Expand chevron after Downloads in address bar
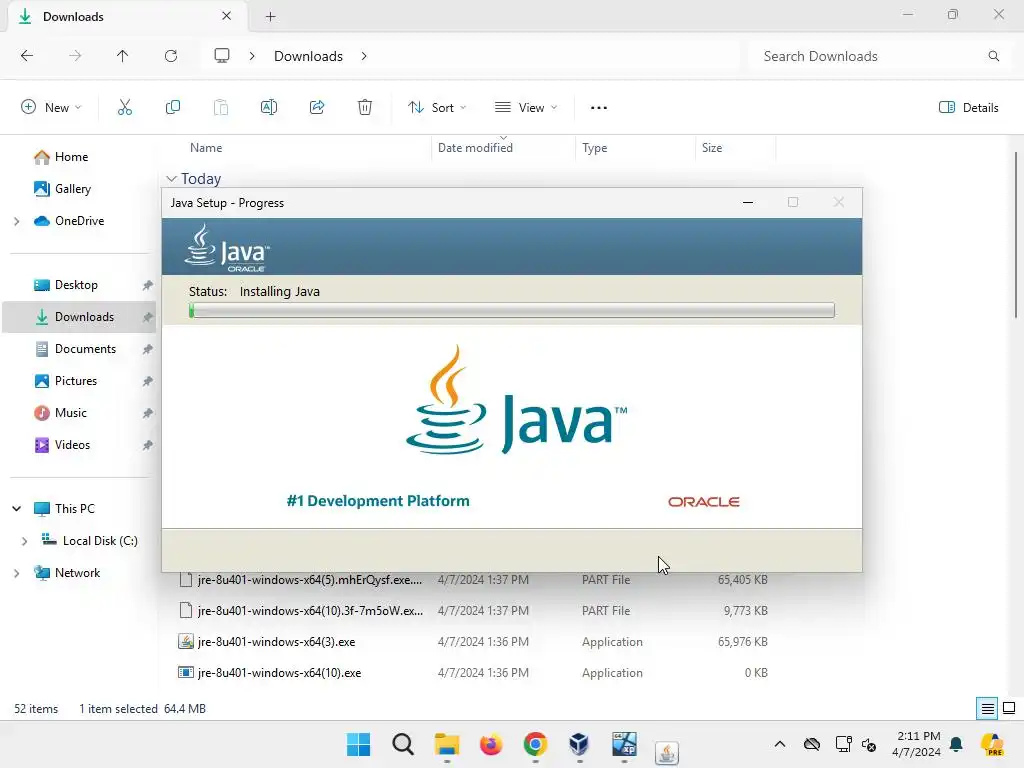Viewport: 1024px width, 768px height. 364,56
